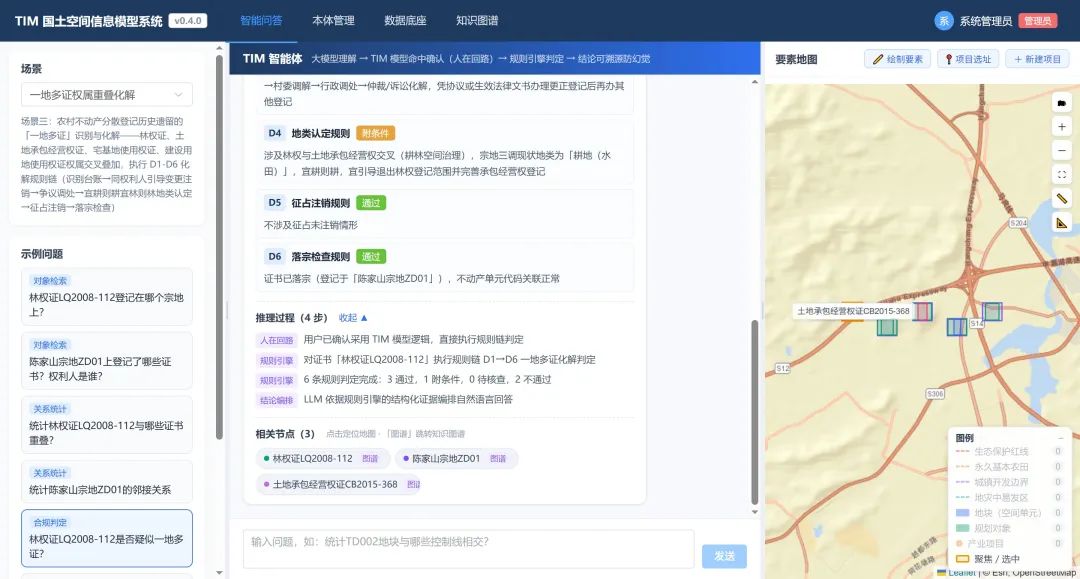Click the 通过 tag on rule D5
The width and height of the screenshot is (1080, 579).
click(371, 203)
